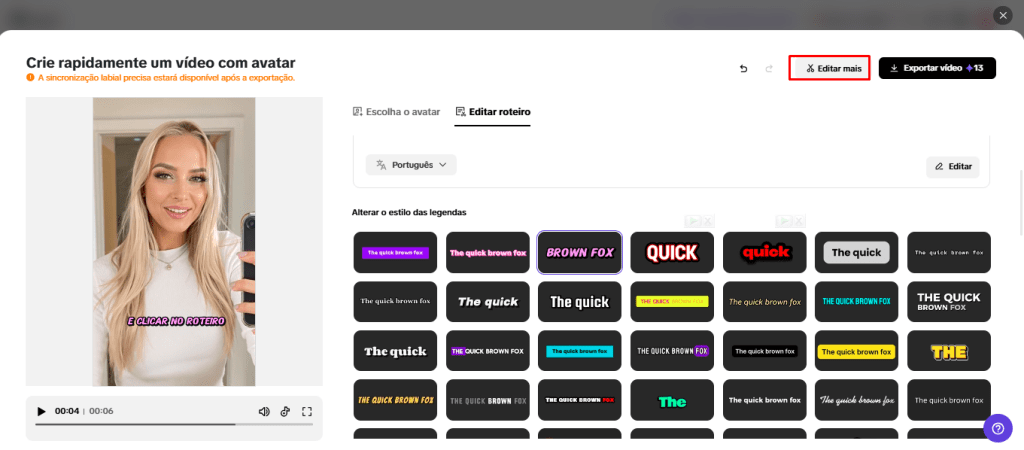Open the background music note icon
This screenshot has height=450, width=1024.
pos(285,411)
